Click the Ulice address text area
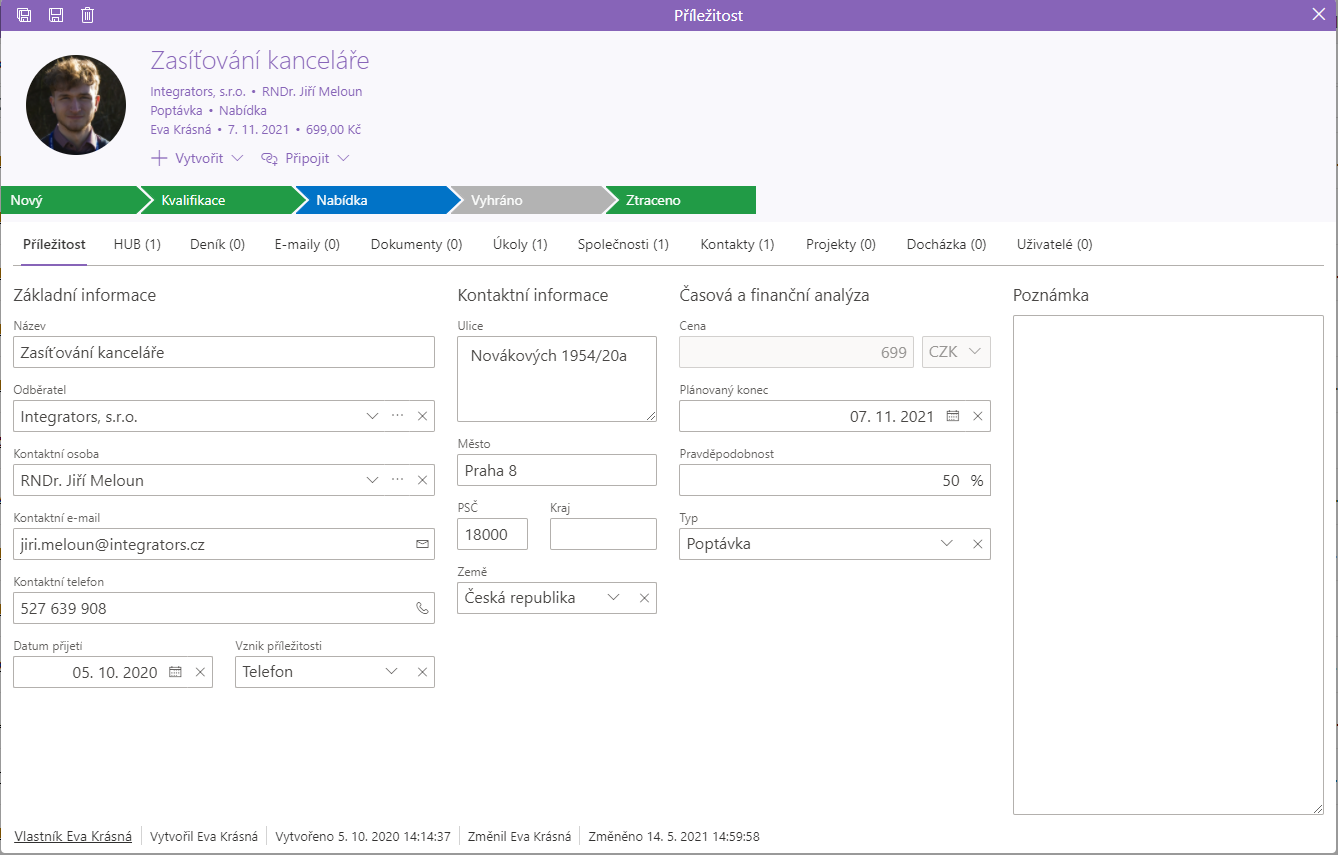This screenshot has width=1338, height=855. point(557,379)
